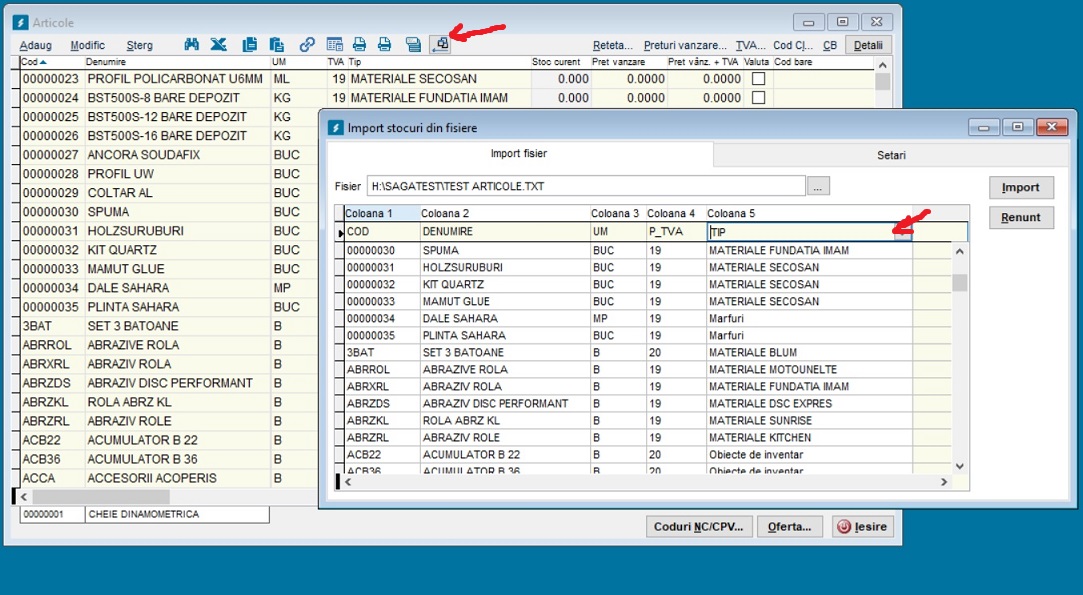Sort the article list by the Cod column header
Image resolution: width=1083 pixels, height=595 pixels.
pos(50,62)
